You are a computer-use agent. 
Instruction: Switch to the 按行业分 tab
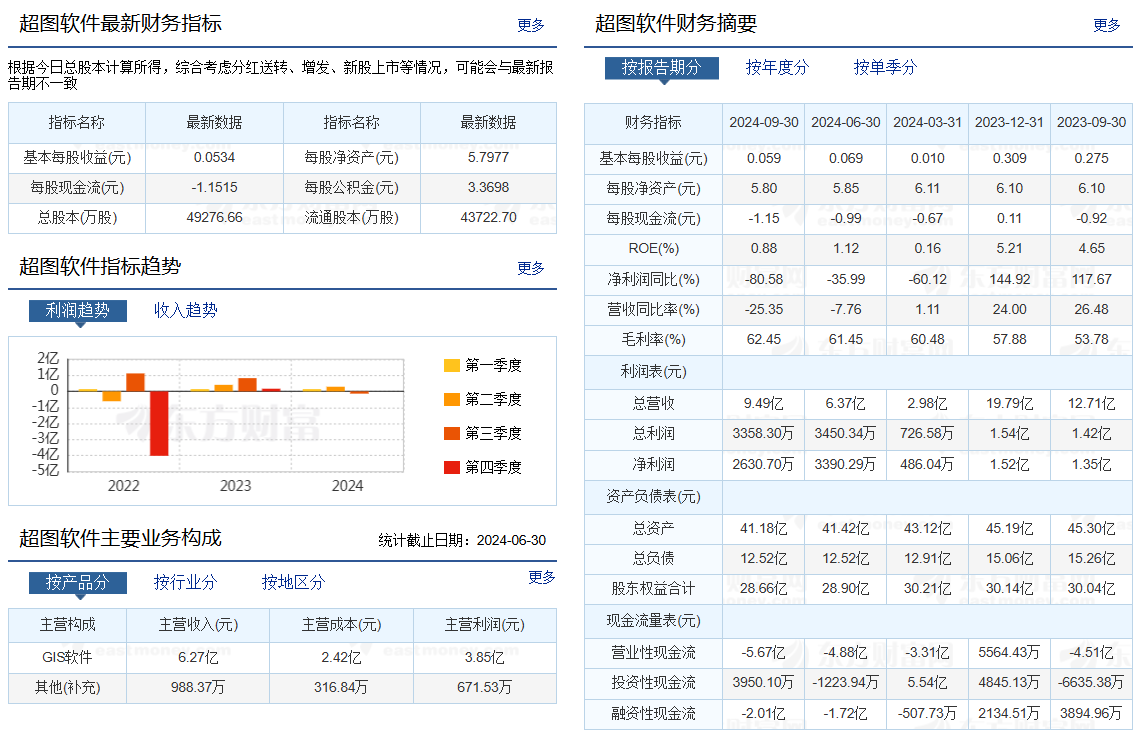(185, 582)
